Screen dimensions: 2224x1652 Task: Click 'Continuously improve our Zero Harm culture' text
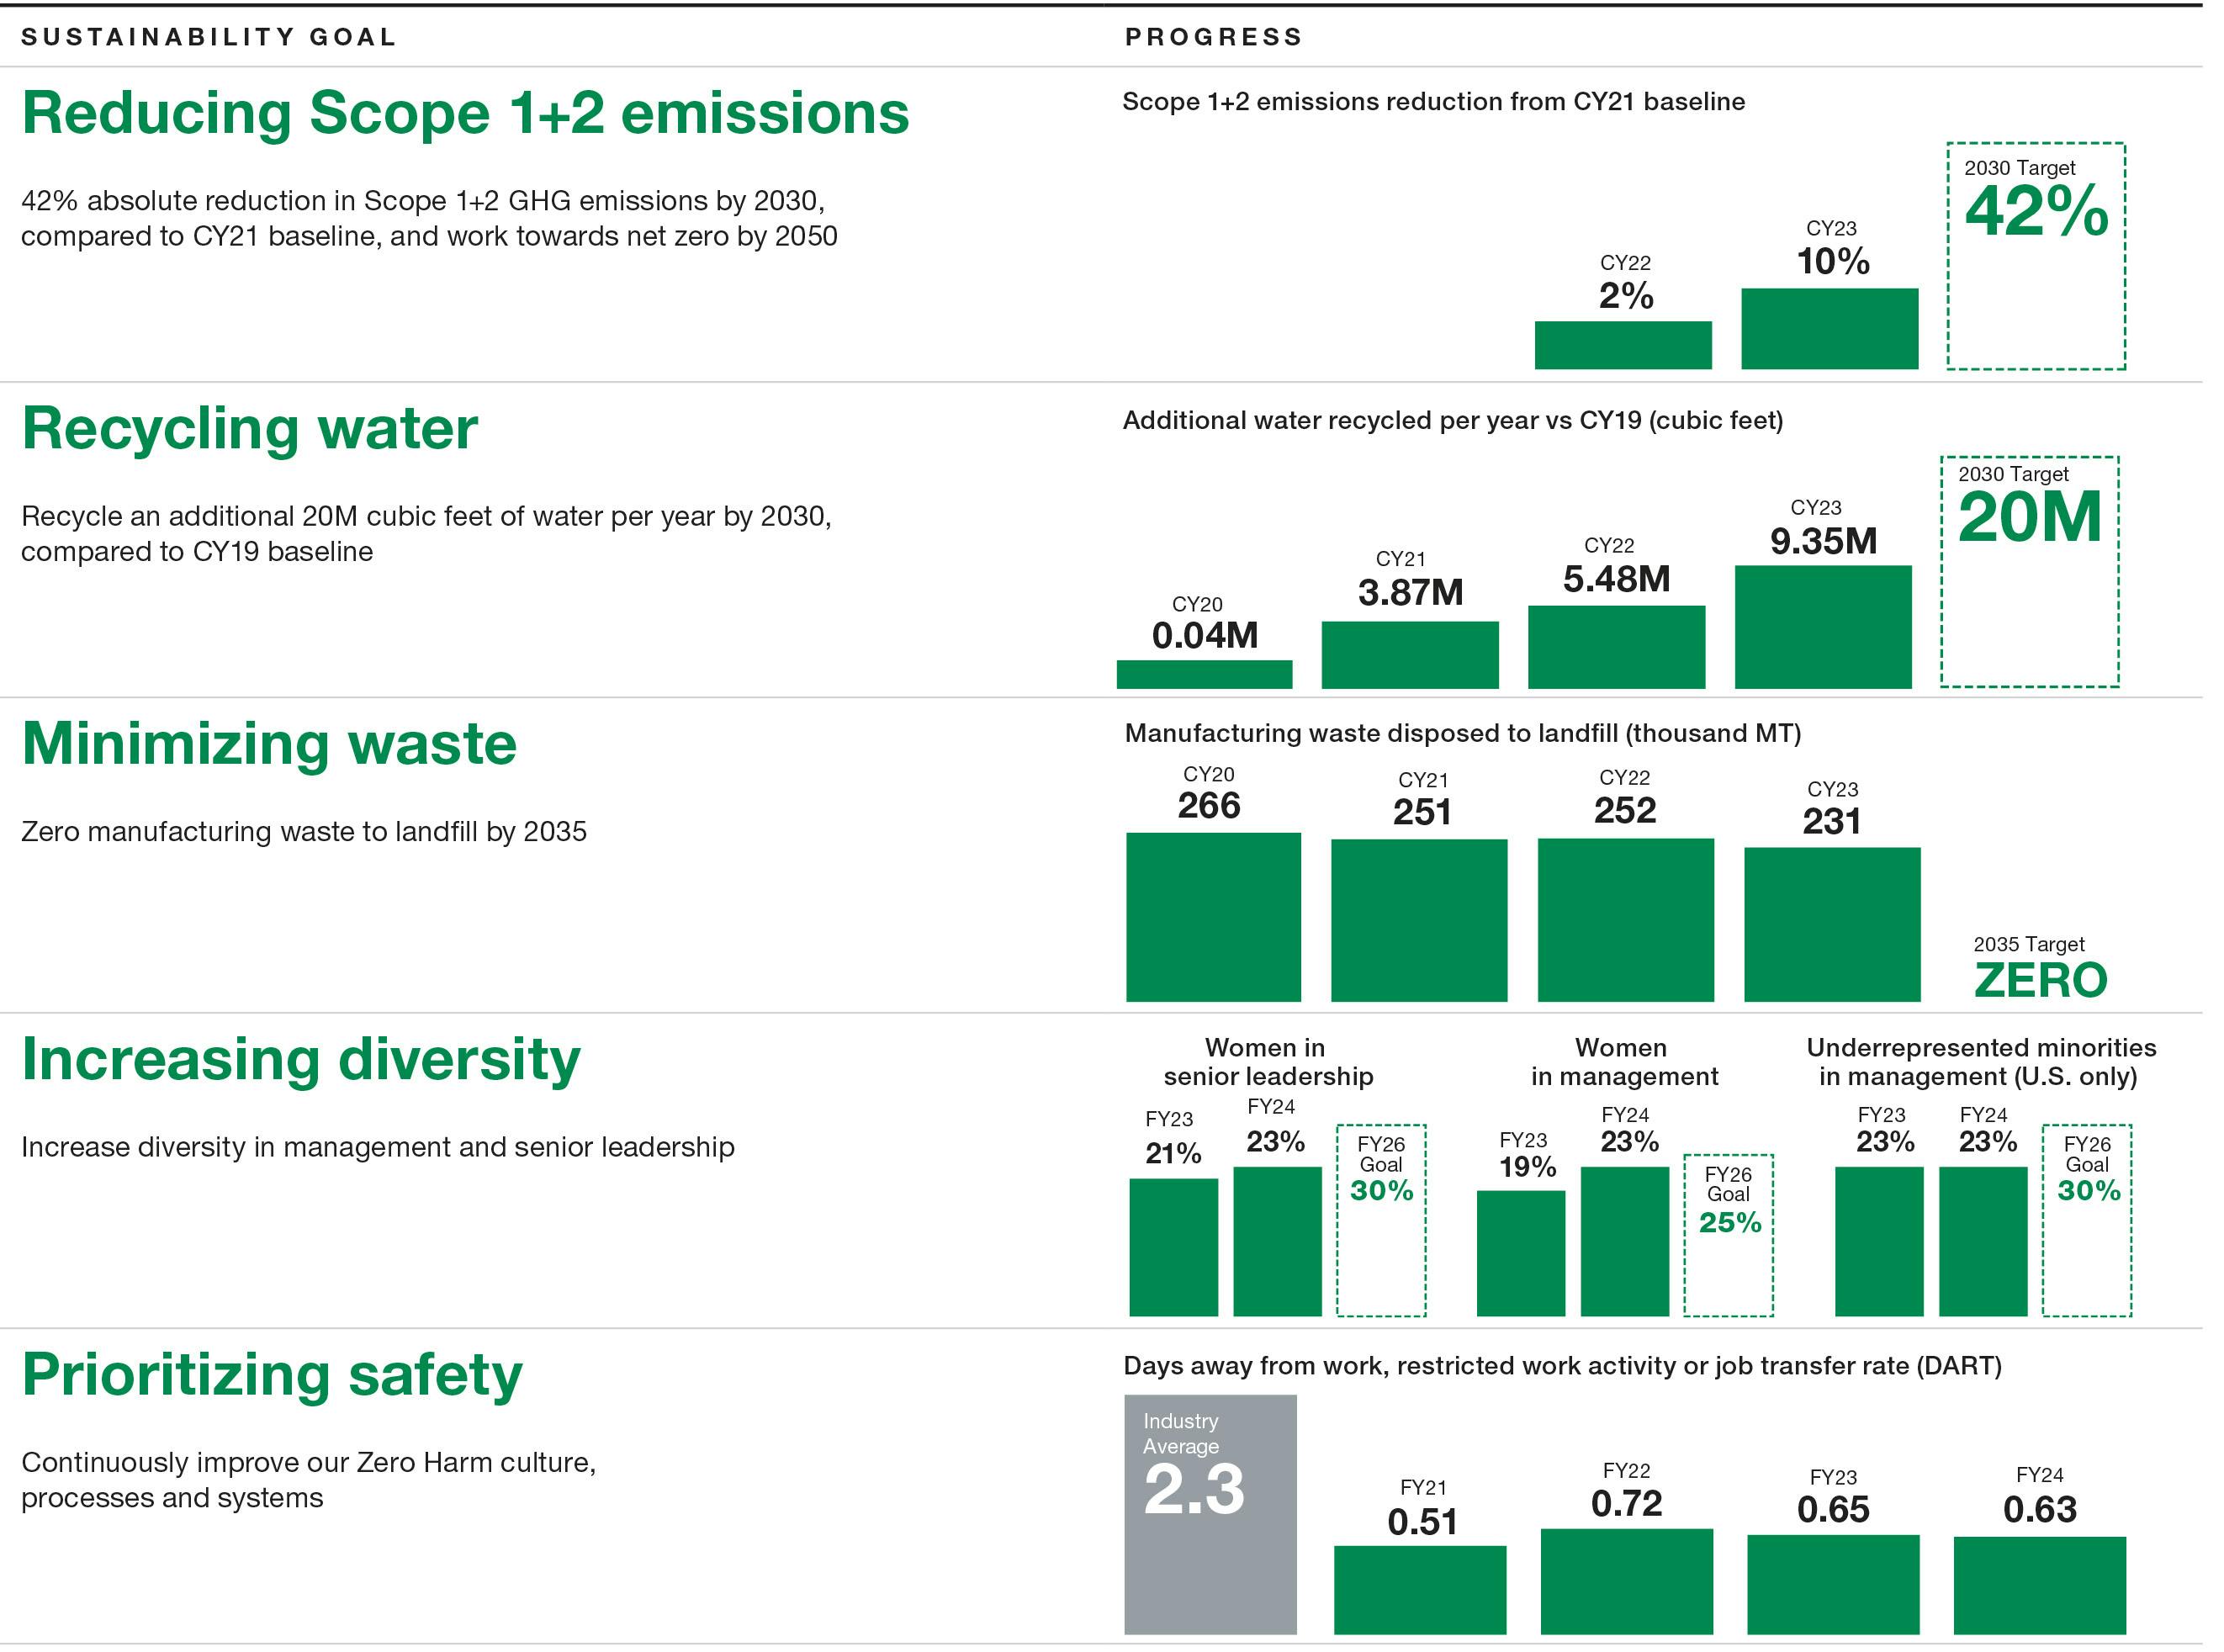click(x=309, y=1480)
